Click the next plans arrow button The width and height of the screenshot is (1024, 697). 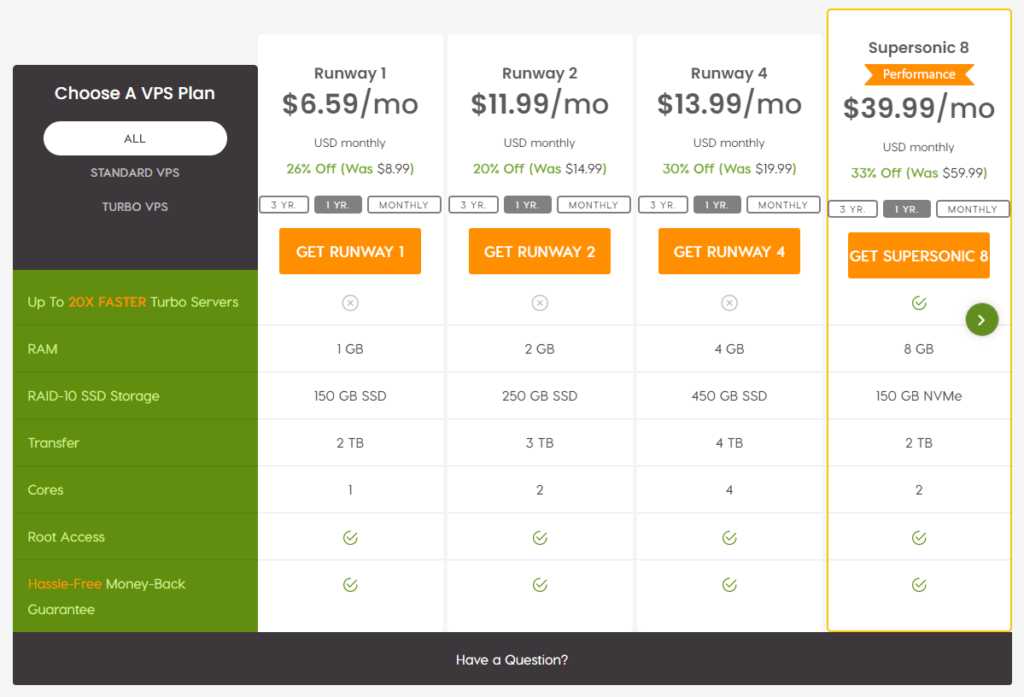click(982, 319)
